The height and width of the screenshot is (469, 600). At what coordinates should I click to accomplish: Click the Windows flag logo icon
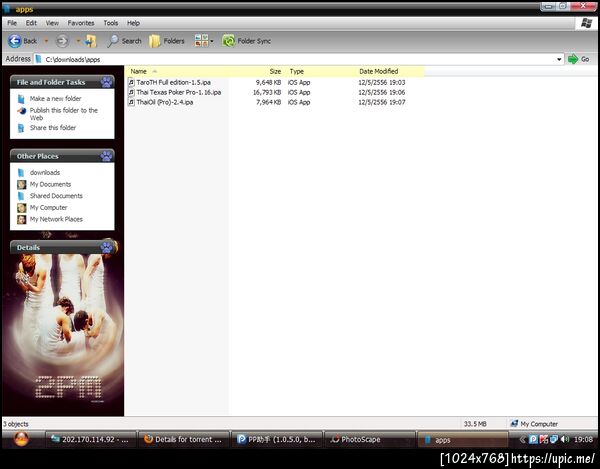(x=586, y=23)
